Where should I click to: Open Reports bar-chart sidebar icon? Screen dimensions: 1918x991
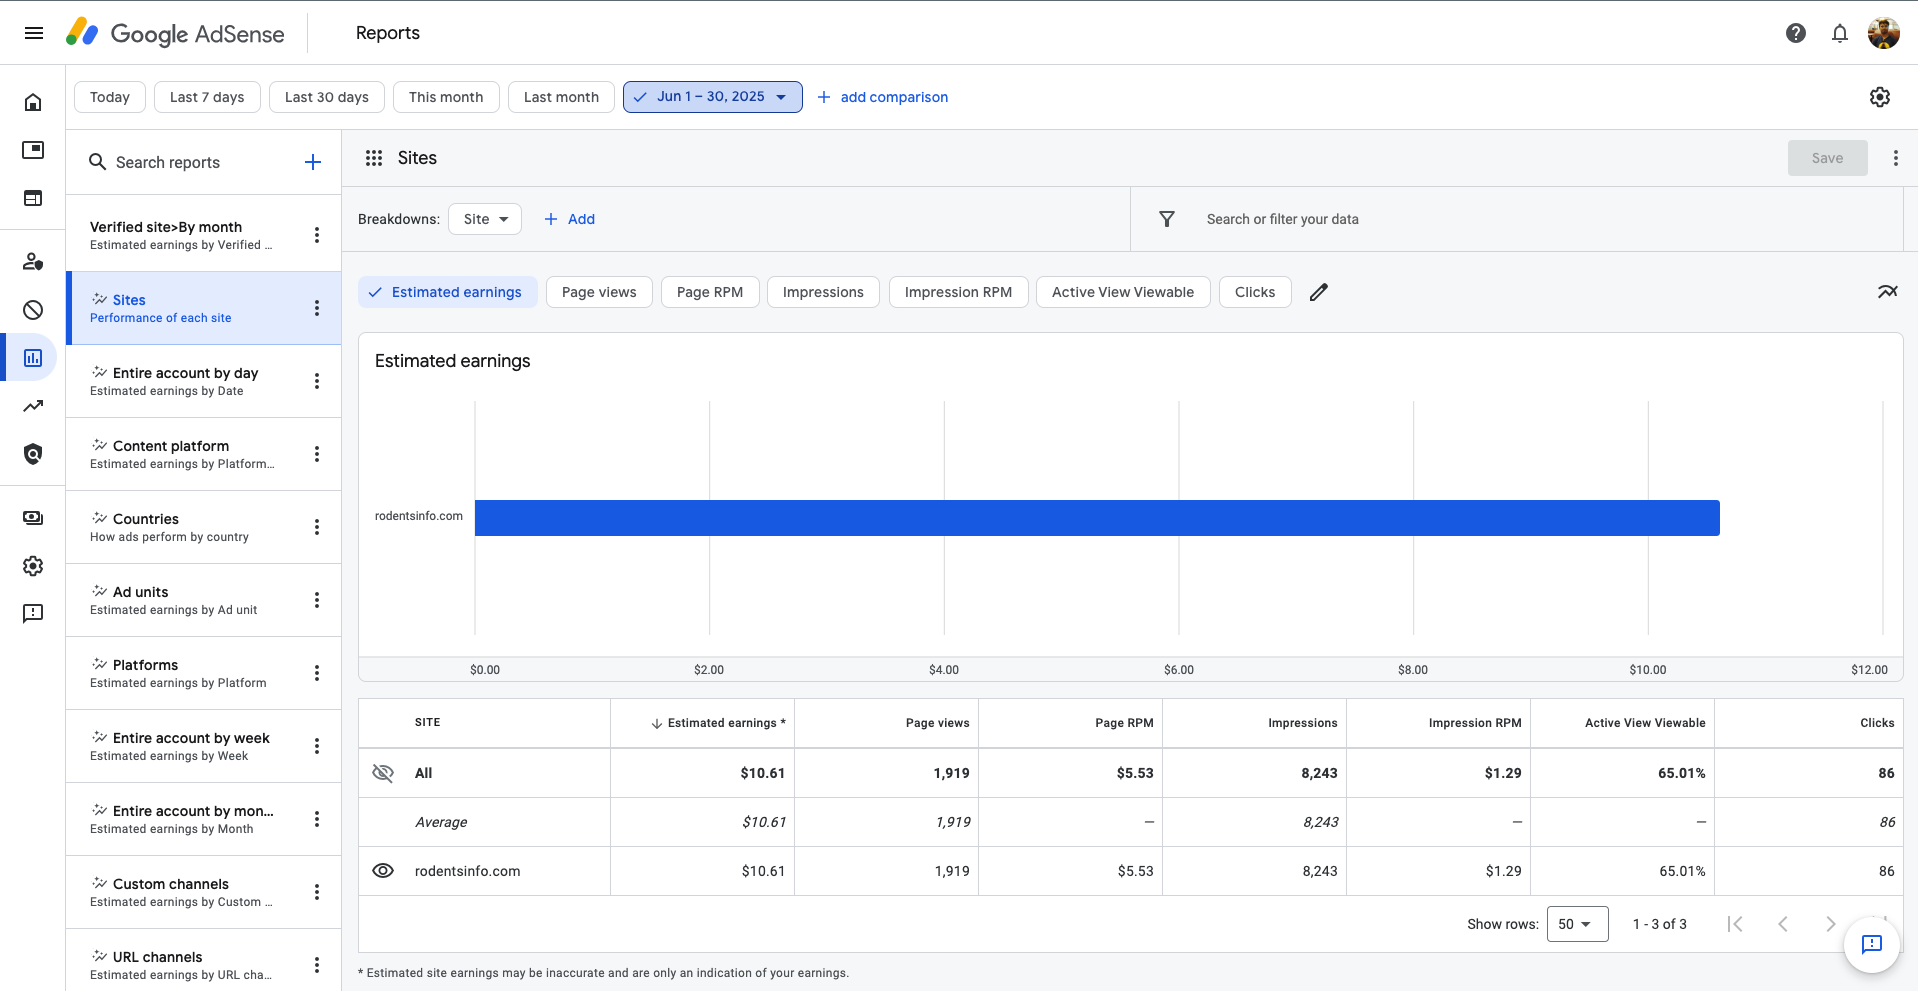(33, 357)
